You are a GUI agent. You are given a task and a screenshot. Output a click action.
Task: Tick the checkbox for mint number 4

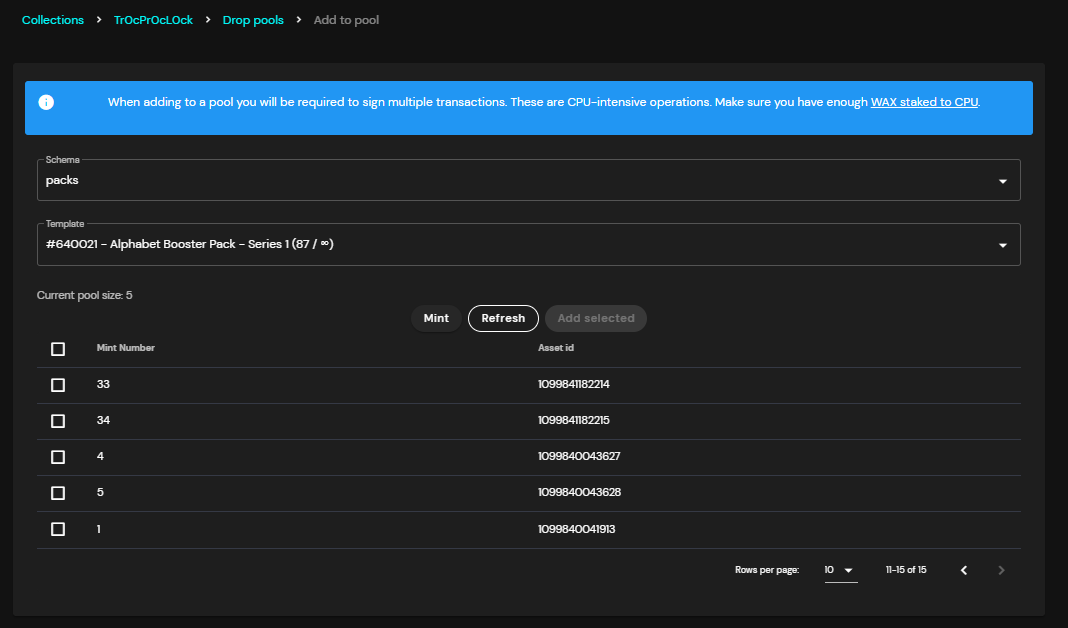(58, 457)
